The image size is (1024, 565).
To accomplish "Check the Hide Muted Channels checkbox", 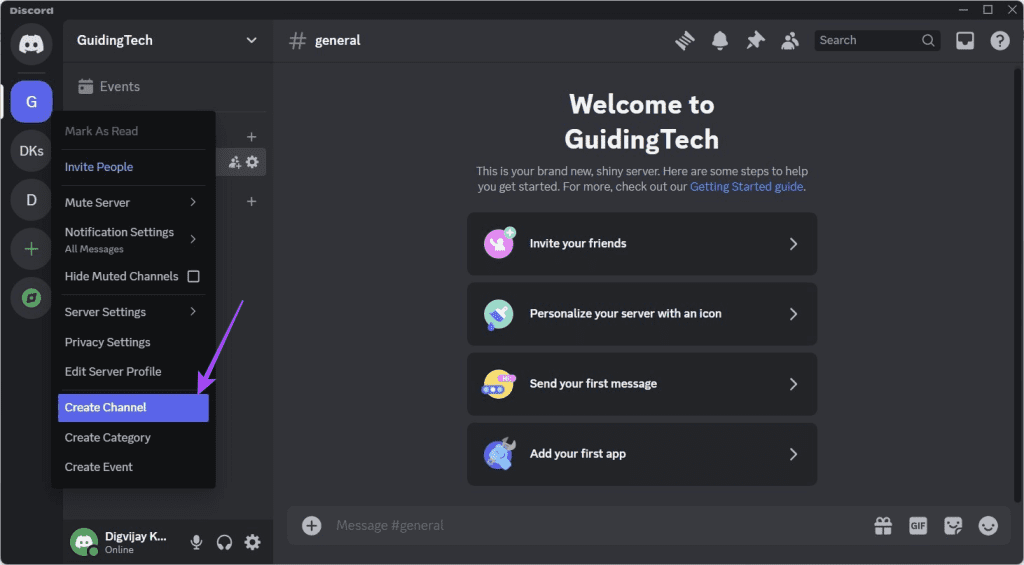I will [x=193, y=276].
